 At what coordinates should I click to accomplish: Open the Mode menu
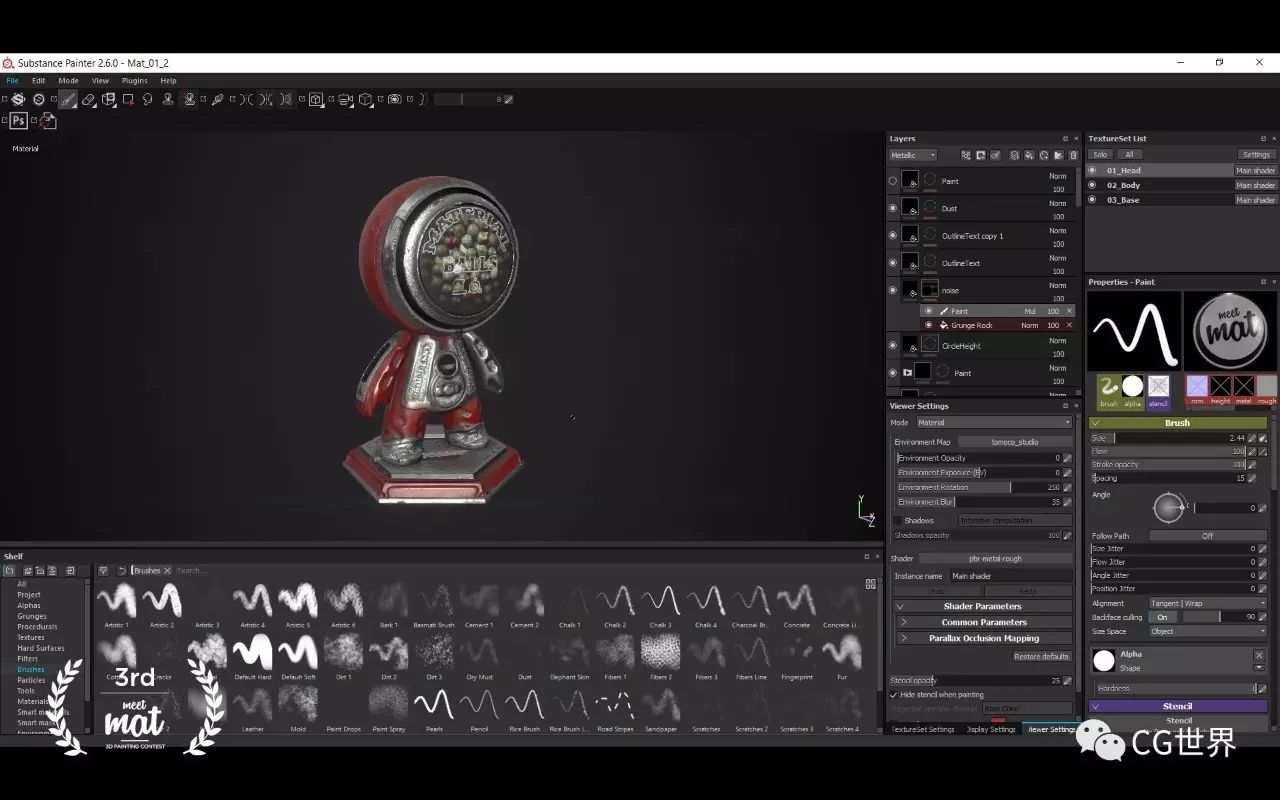click(x=68, y=81)
